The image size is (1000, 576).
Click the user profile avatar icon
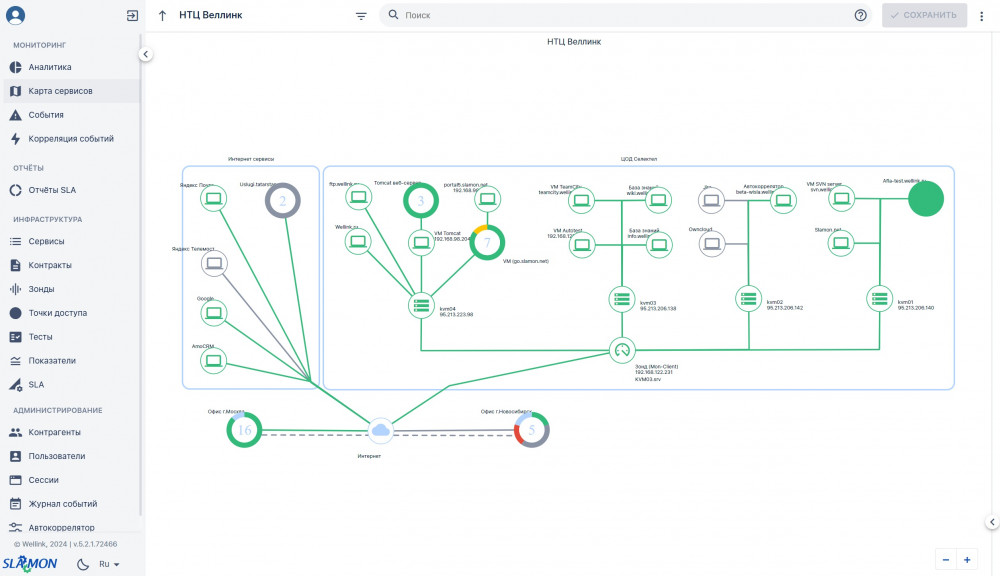[15, 15]
